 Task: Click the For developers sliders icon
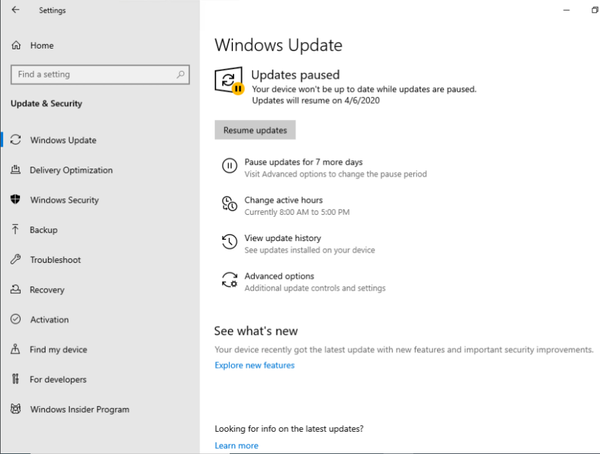pyautogui.click(x=15, y=379)
